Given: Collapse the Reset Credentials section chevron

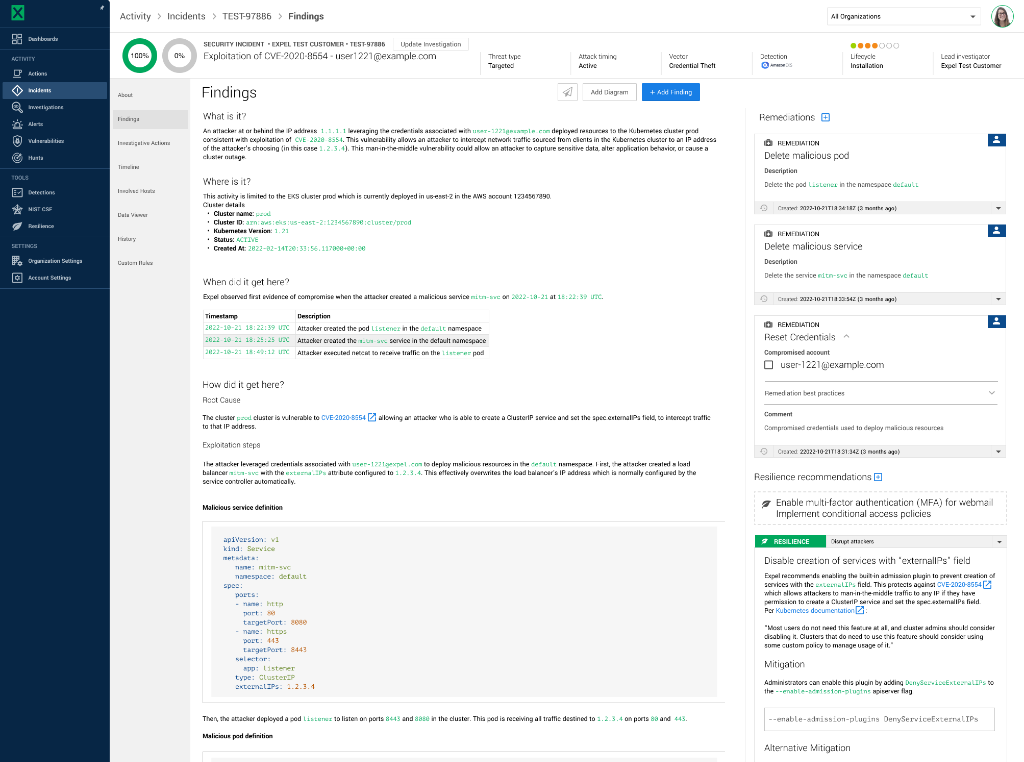Looking at the screenshot, I should click(846, 337).
